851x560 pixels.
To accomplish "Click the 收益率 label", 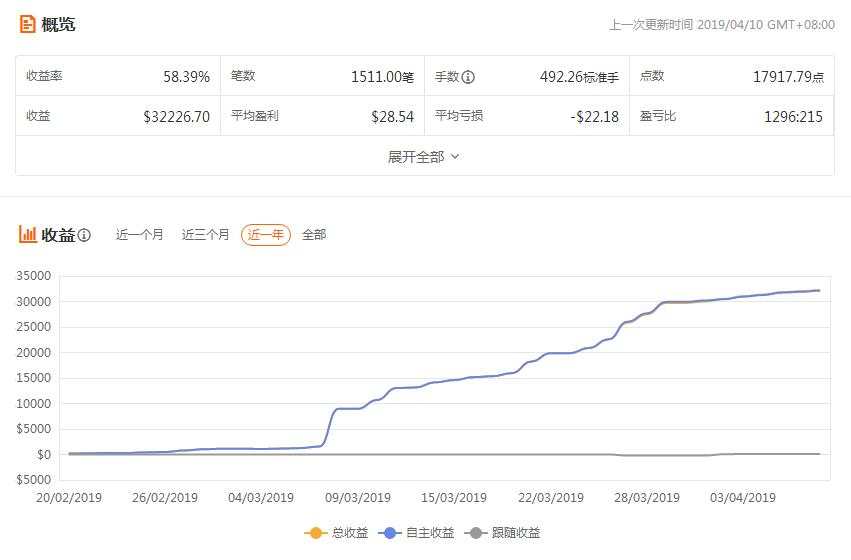I will 45,76.
